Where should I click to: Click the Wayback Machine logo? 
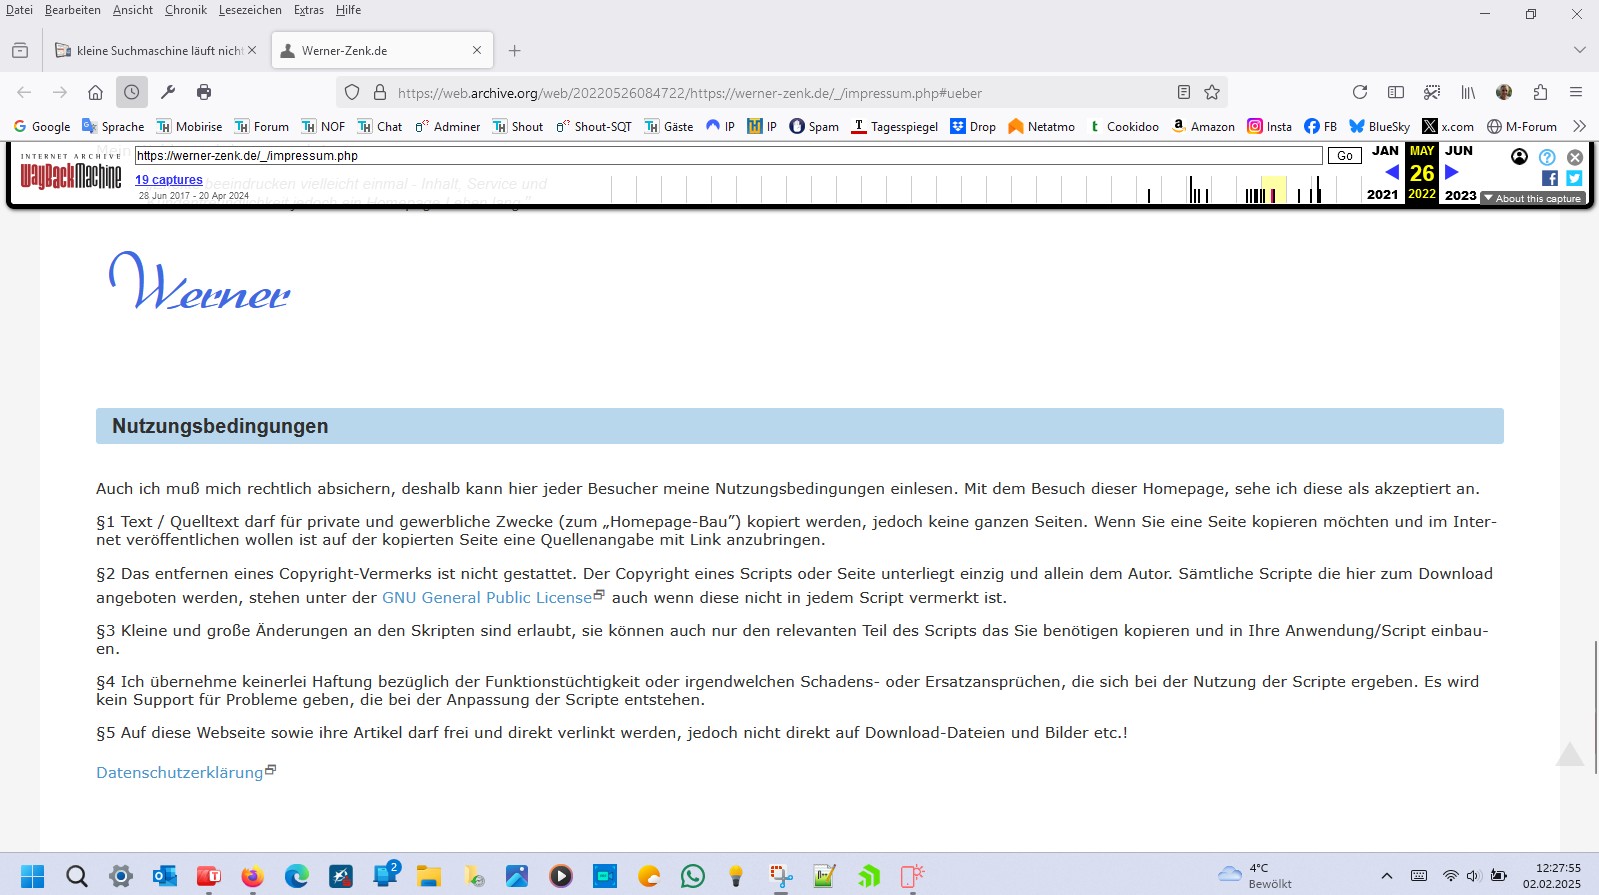tap(71, 172)
